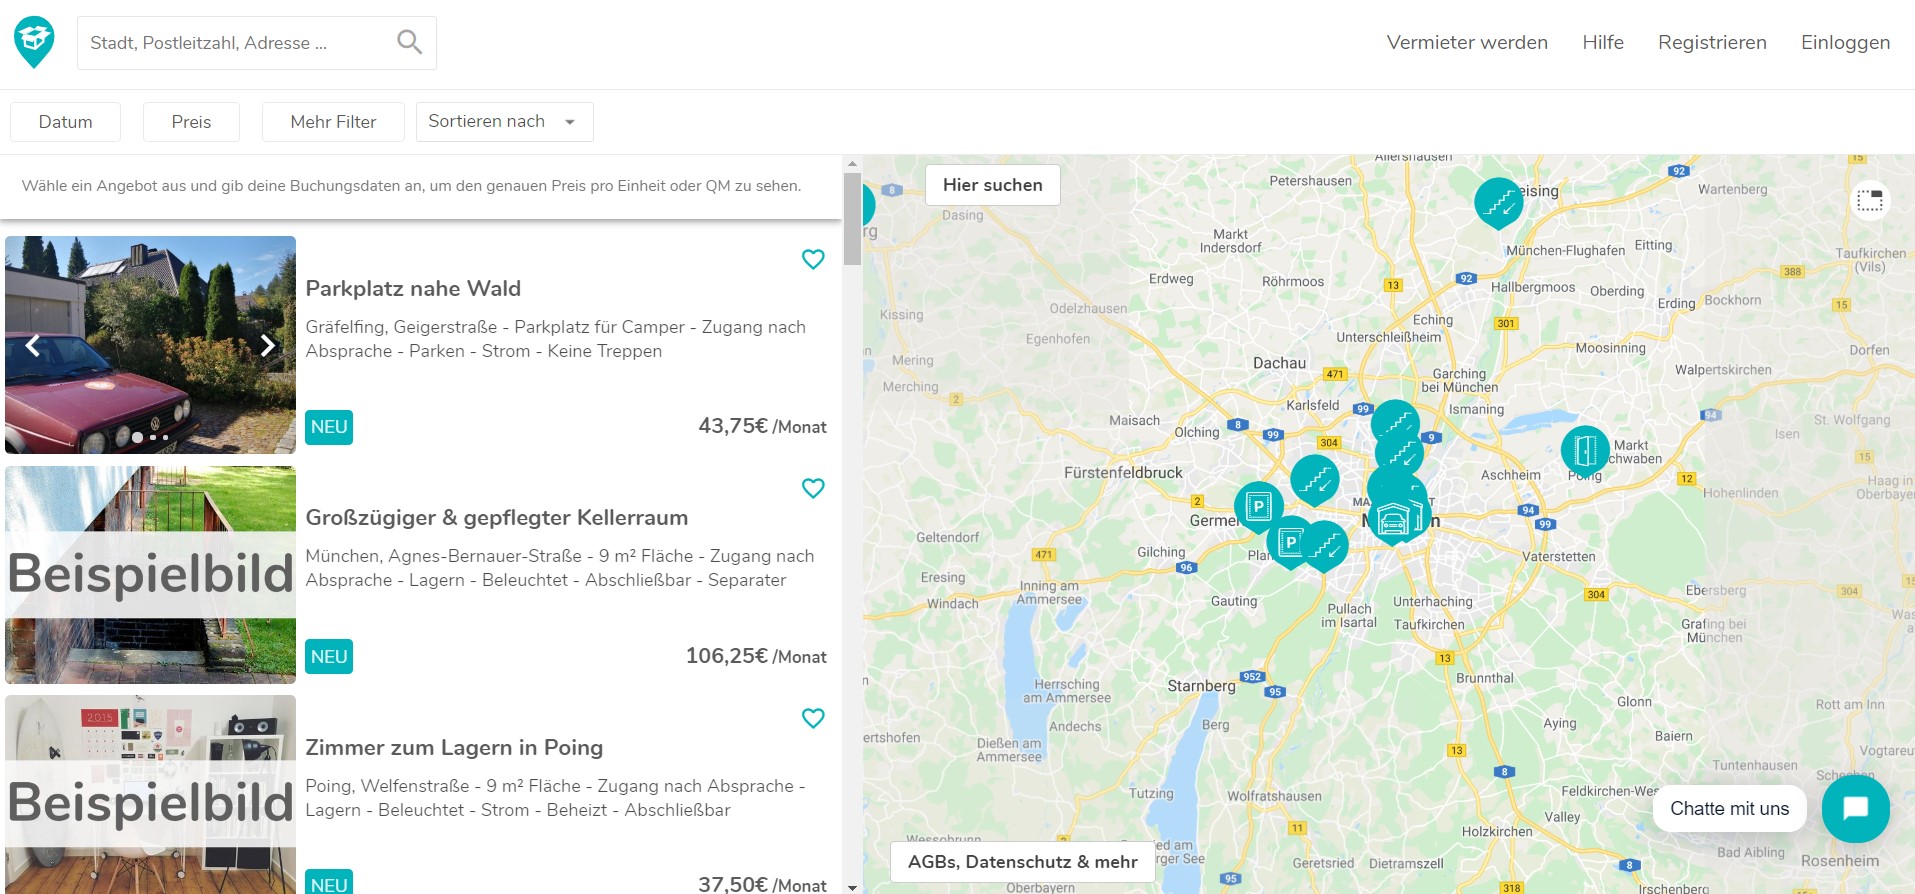
Task: Favorite the Großzügiger & gepflegter Kellerraum listing
Action: coord(813,488)
